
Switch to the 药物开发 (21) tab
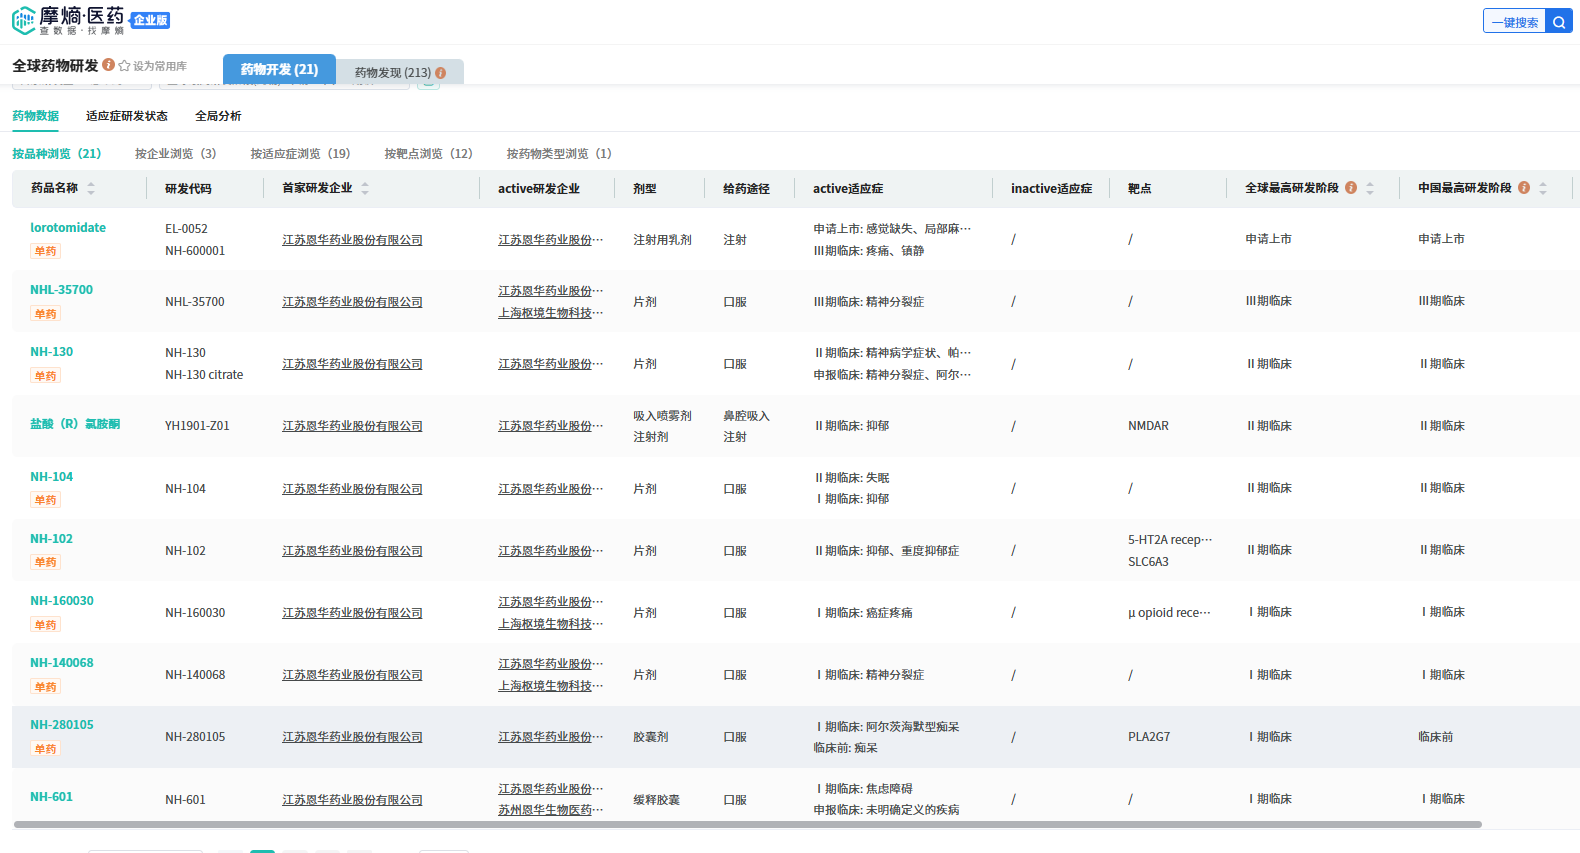tap(279, 69)
